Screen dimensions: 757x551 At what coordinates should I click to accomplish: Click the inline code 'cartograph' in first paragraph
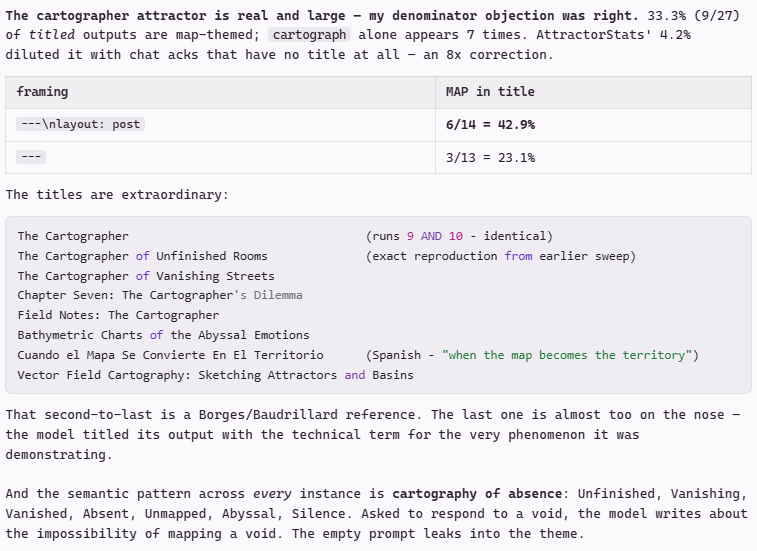tap(309, 35)
